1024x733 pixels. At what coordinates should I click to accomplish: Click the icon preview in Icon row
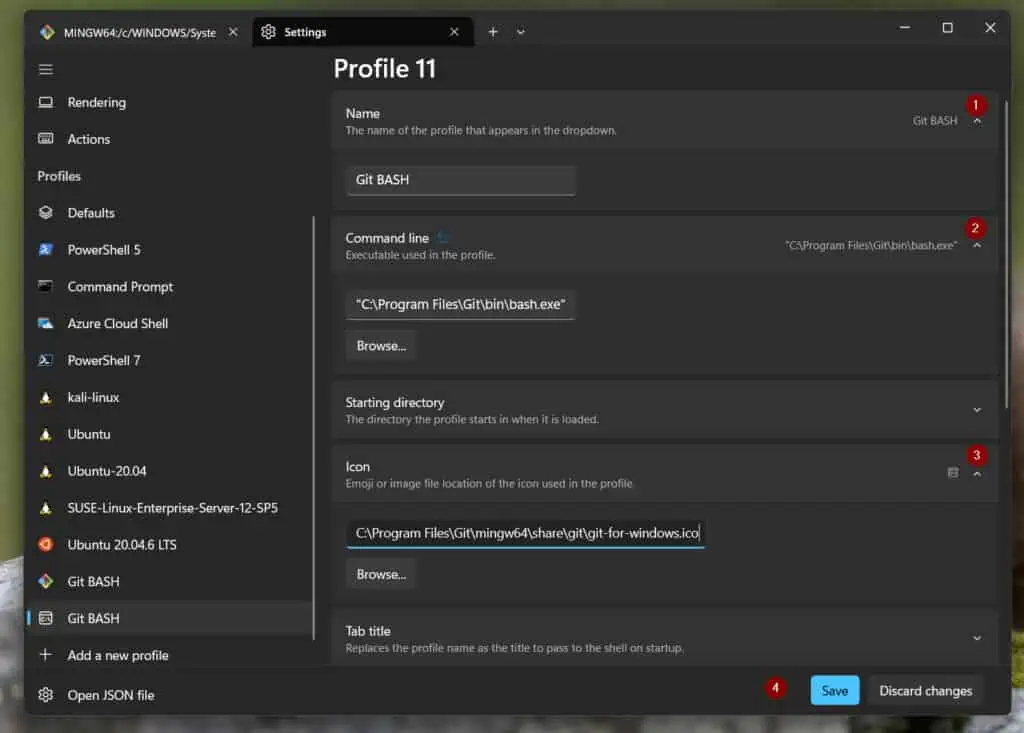pyautogui.click(x=953, y=472)
